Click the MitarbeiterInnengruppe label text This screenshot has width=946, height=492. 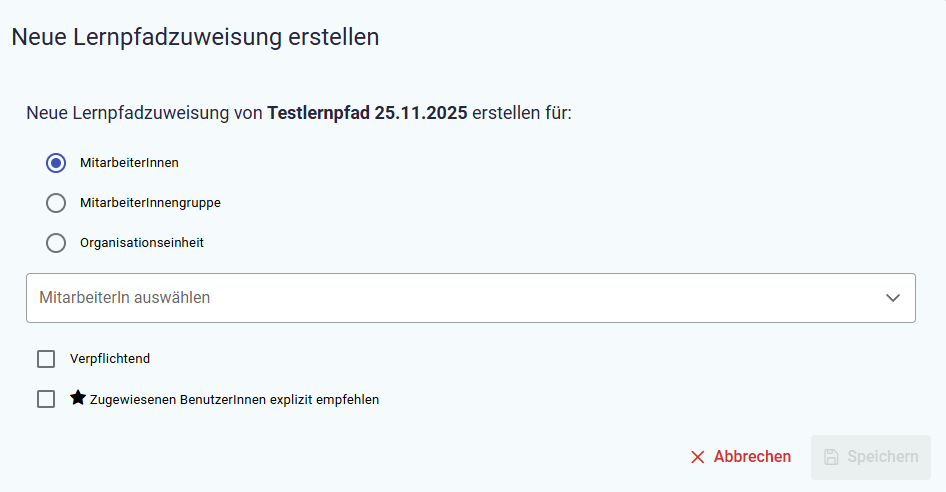(150, 202)
